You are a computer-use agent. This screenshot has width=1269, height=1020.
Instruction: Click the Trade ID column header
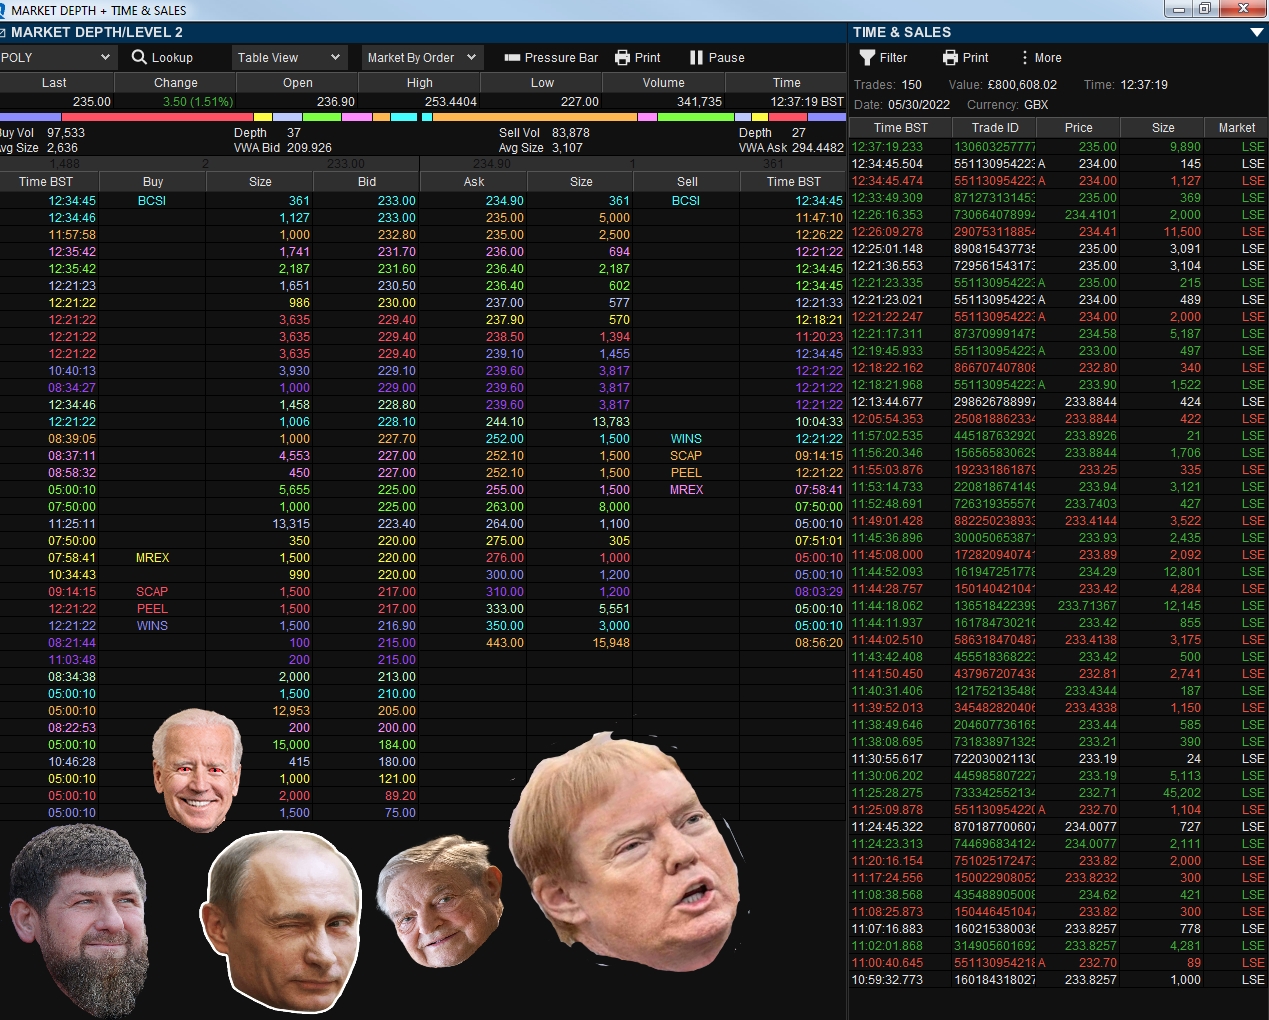pos(995,128)
